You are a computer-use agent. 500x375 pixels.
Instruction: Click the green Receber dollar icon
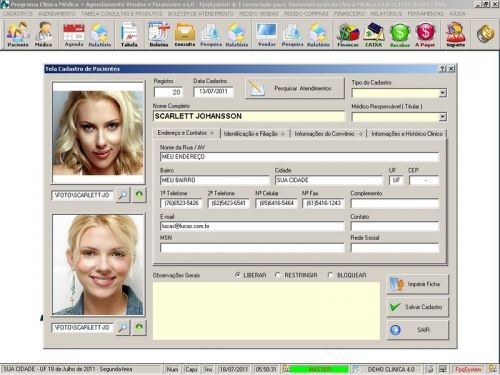[x=399, y=34]
